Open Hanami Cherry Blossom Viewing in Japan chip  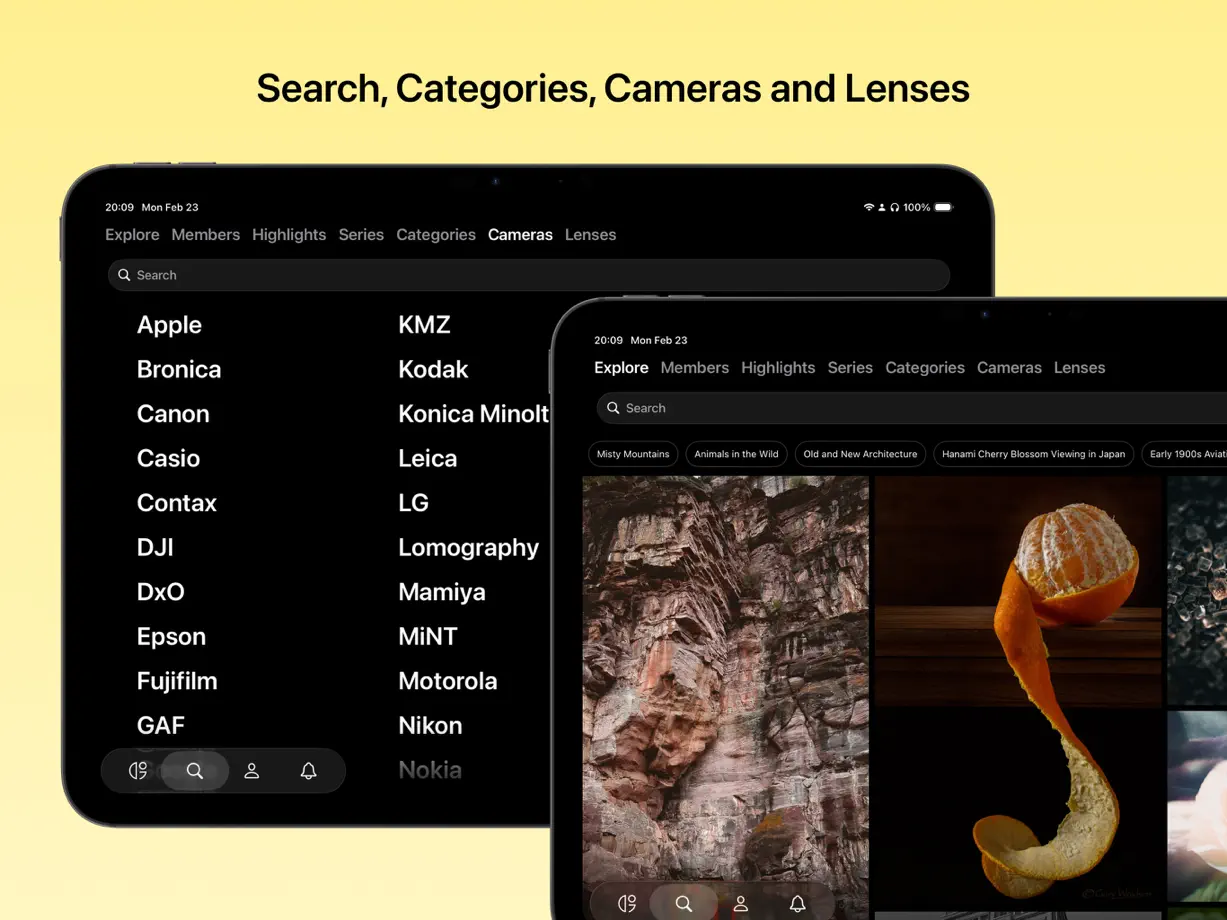click(1033, 454)
